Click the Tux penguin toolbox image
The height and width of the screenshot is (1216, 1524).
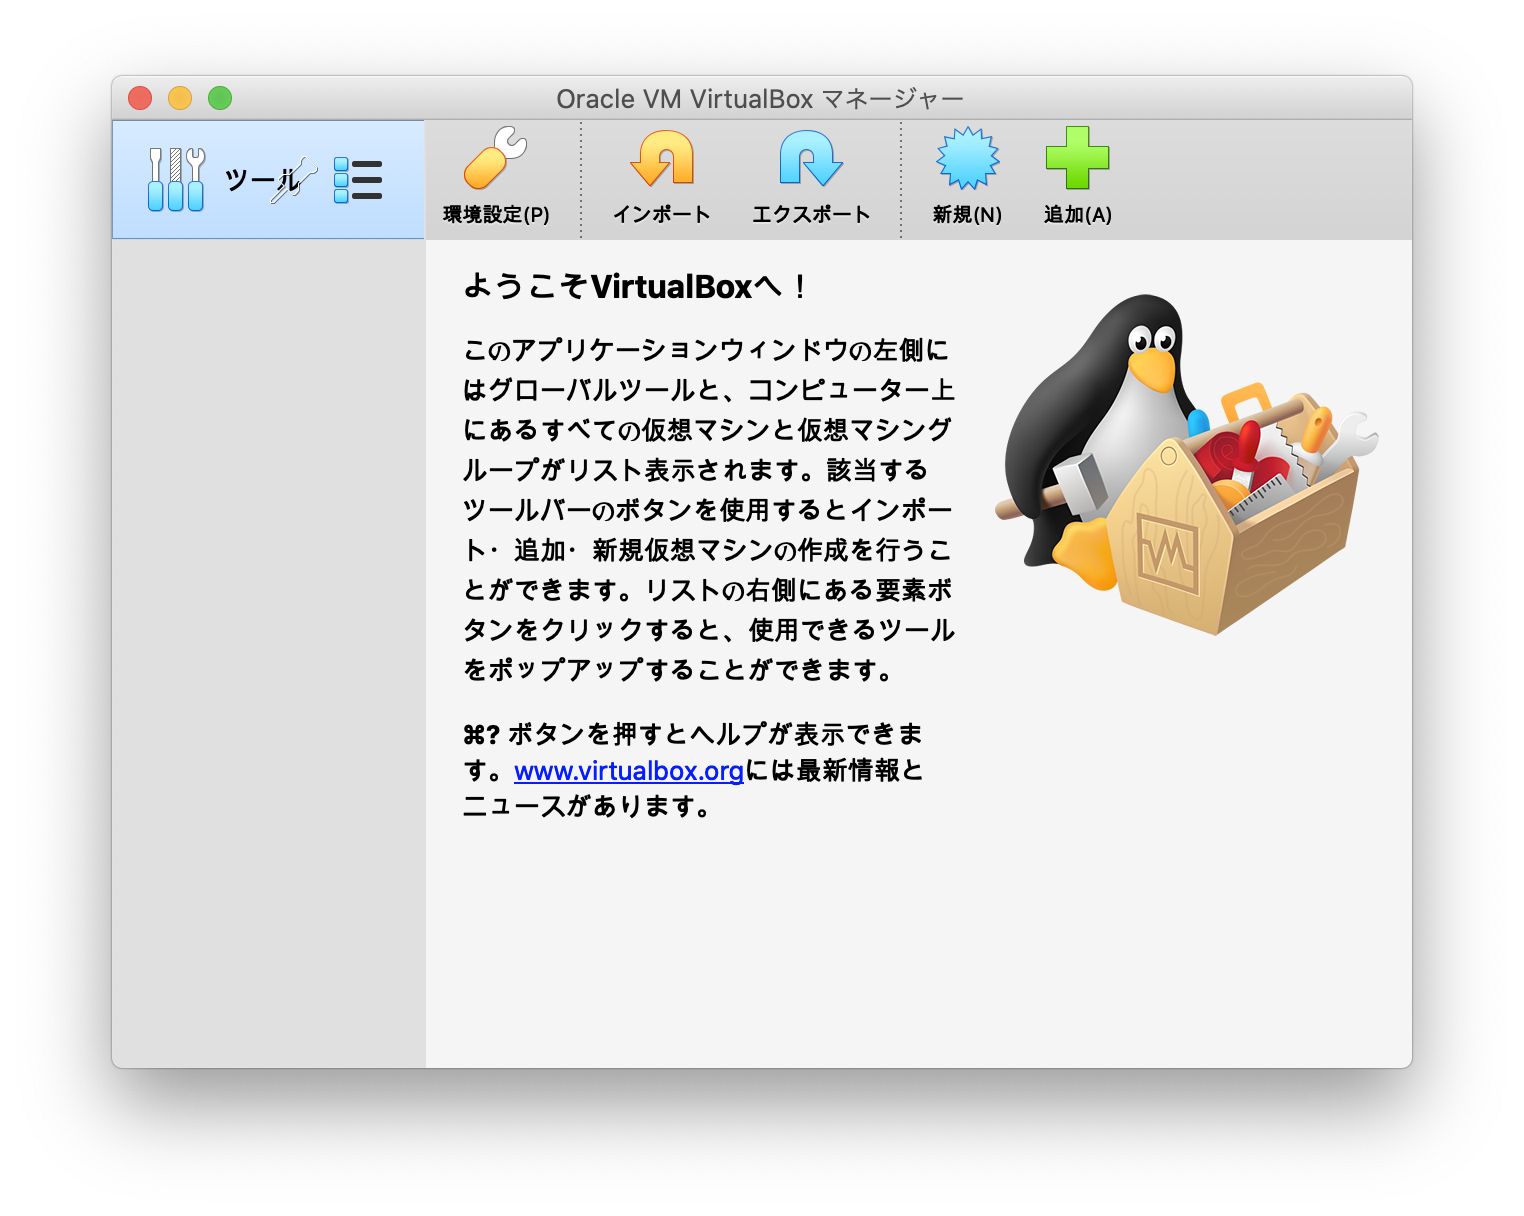(x=1186, y=465)
